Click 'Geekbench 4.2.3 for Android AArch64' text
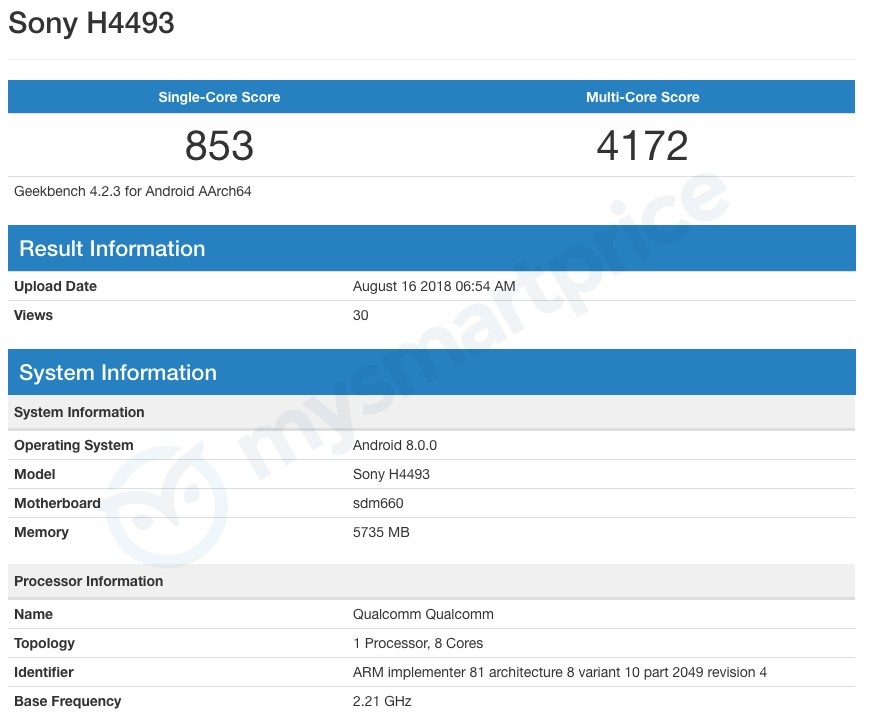Image resolution: width=876 pixels, height=720 pixels. pos(132,192)
